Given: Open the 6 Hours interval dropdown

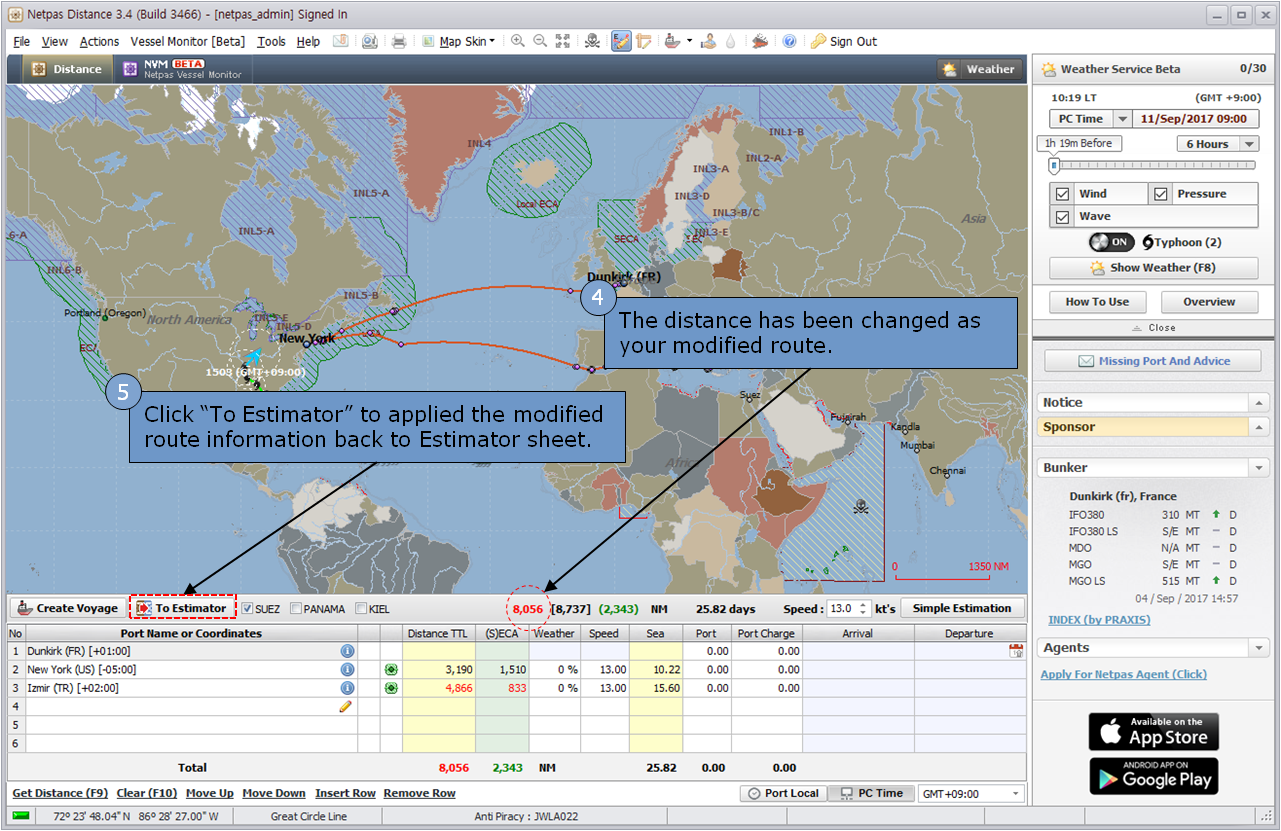Looking at the screenshot, I should (x=1249, y=144).
